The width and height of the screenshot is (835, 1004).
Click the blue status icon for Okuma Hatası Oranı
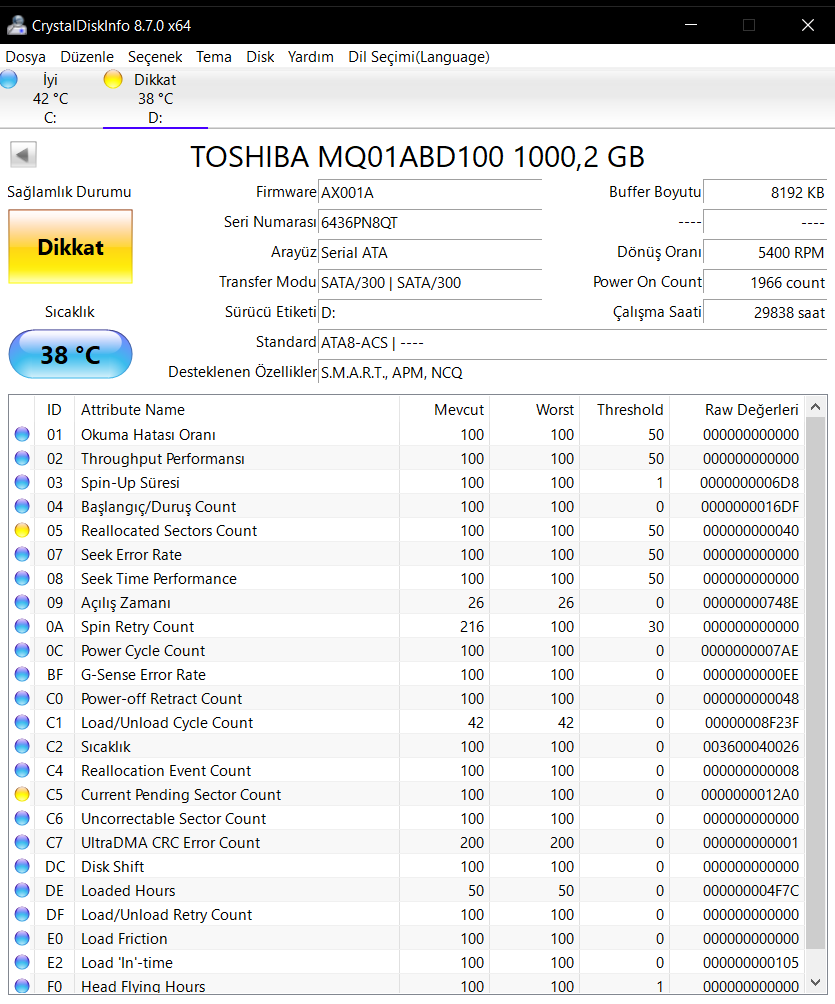tap(22, 435)
